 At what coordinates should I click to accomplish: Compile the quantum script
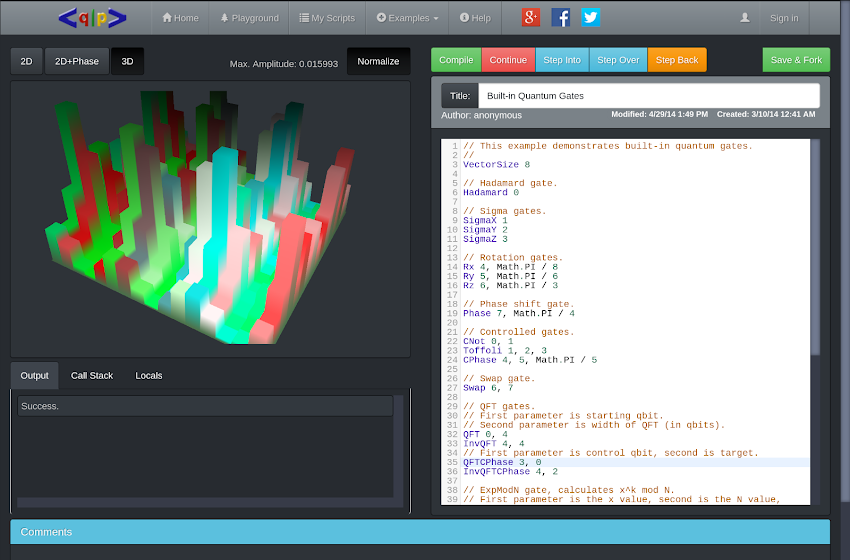456,60
